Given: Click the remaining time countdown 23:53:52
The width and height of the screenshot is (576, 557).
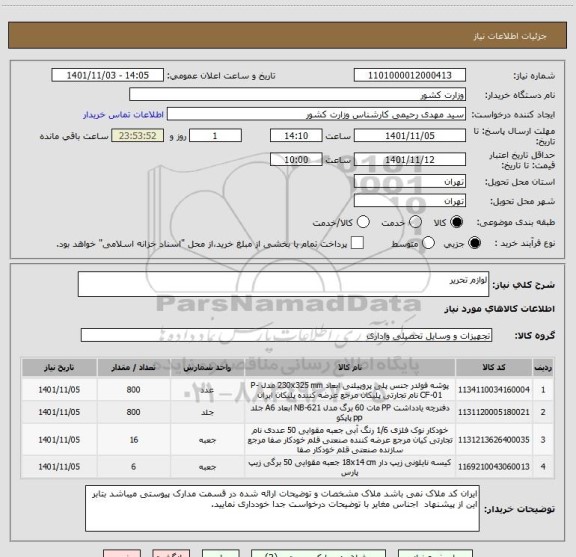Looking at the screenshot, I should pyautogui.click(x=138, y=136).
